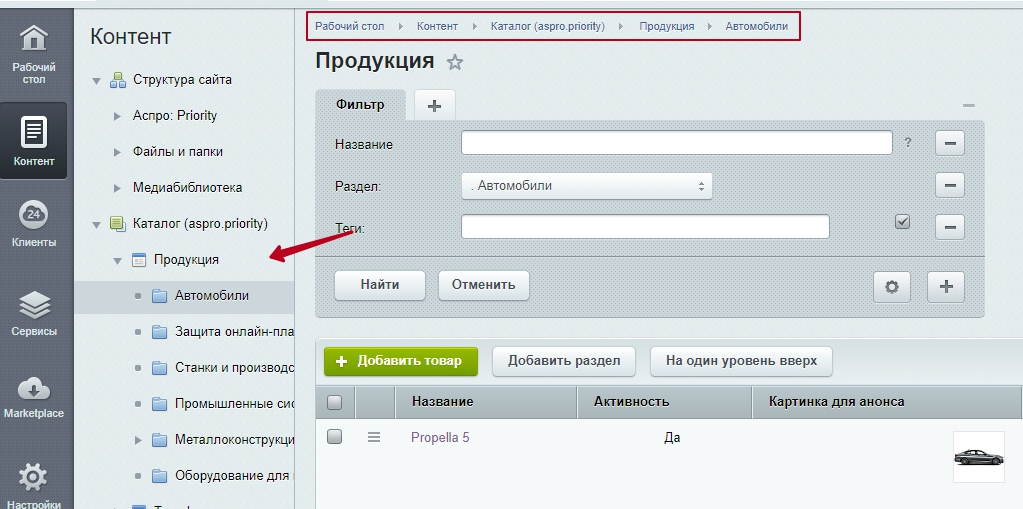Sort by Картинка для анонса column header

click(x=886, y=402)
